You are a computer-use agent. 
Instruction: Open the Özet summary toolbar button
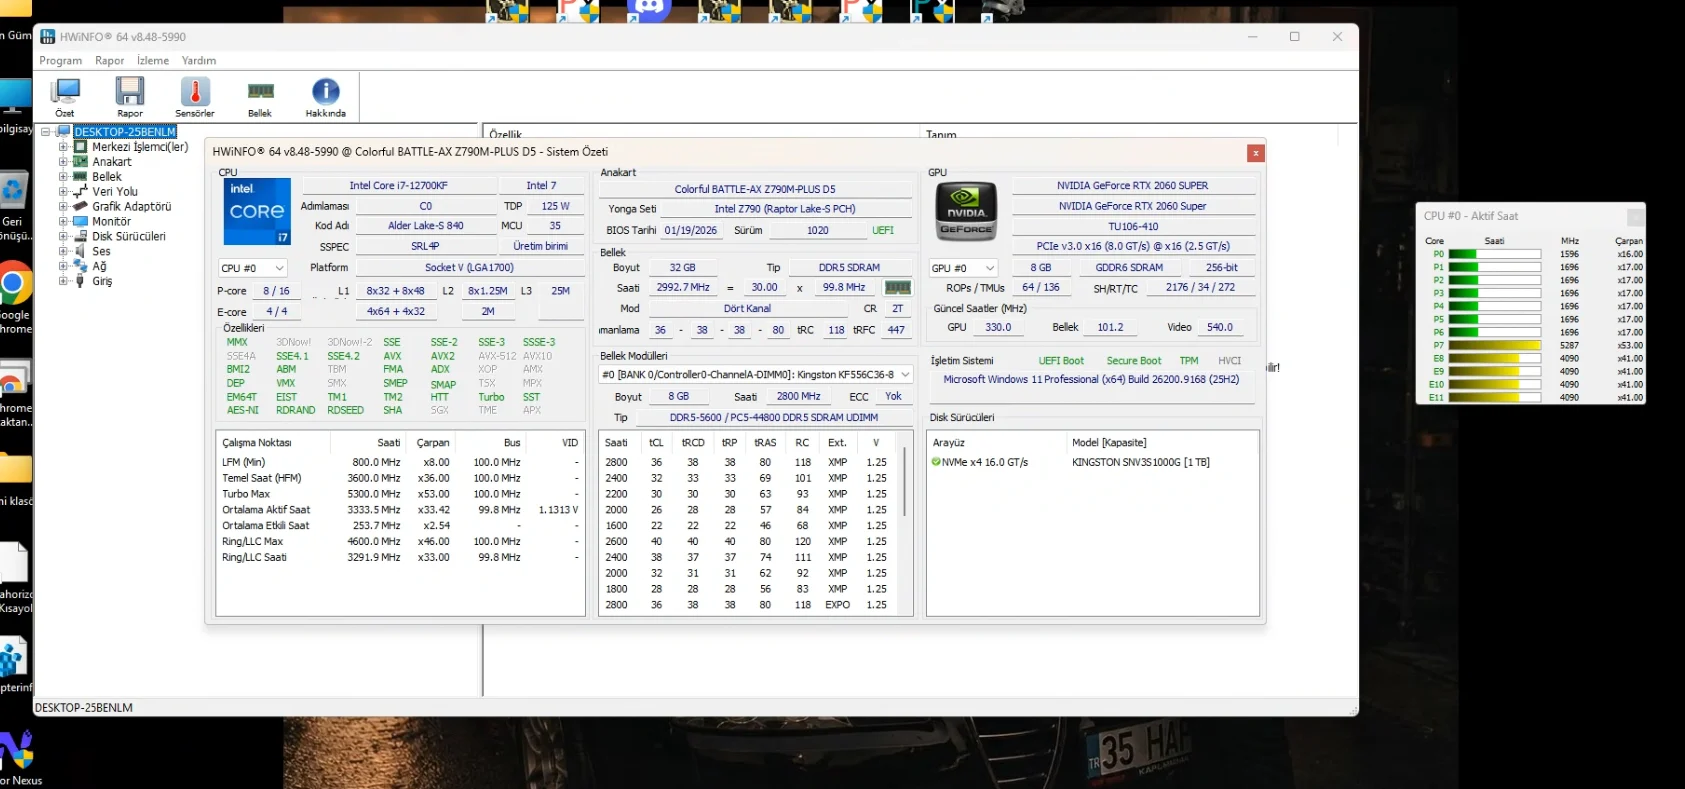[65, 97]
